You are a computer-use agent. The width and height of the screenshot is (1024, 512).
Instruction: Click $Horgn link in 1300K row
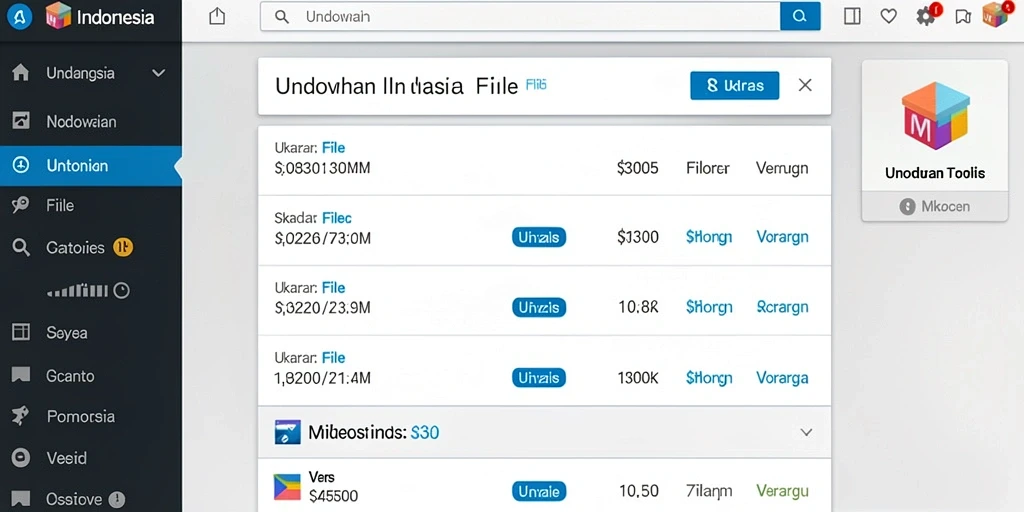709,377
